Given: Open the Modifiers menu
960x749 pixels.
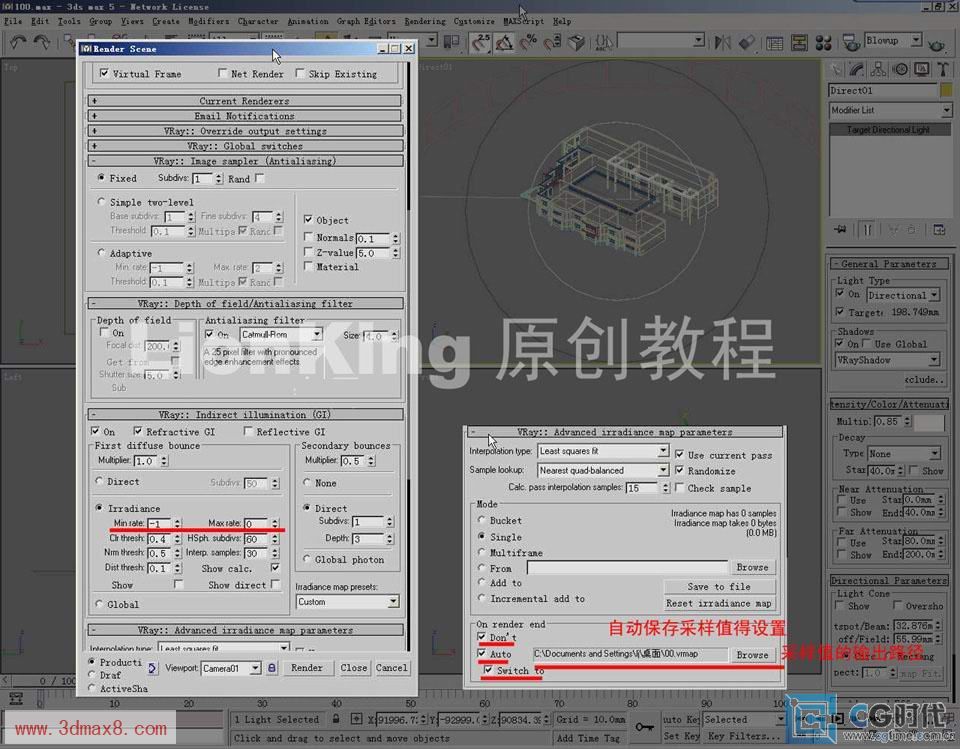Looking at the screenshot, I should [x=208, y=21].
